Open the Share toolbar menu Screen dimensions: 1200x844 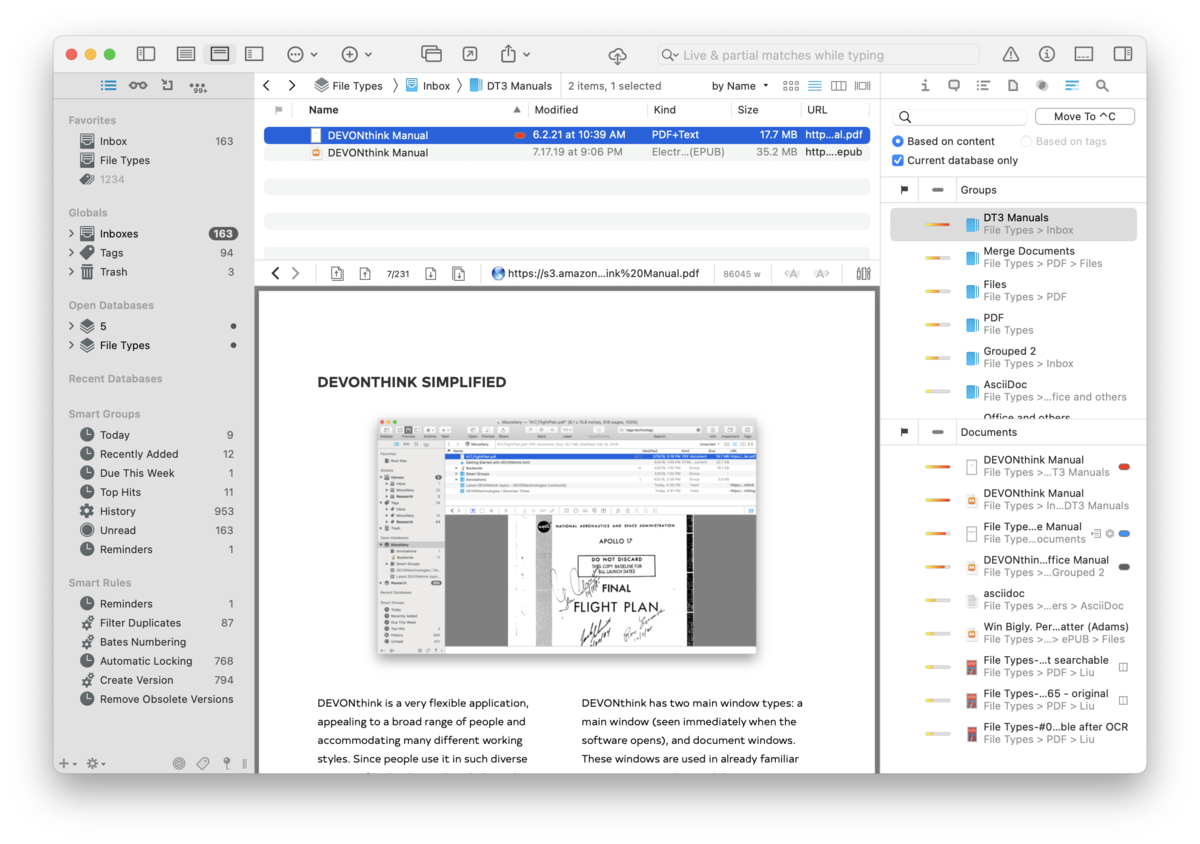514,54
